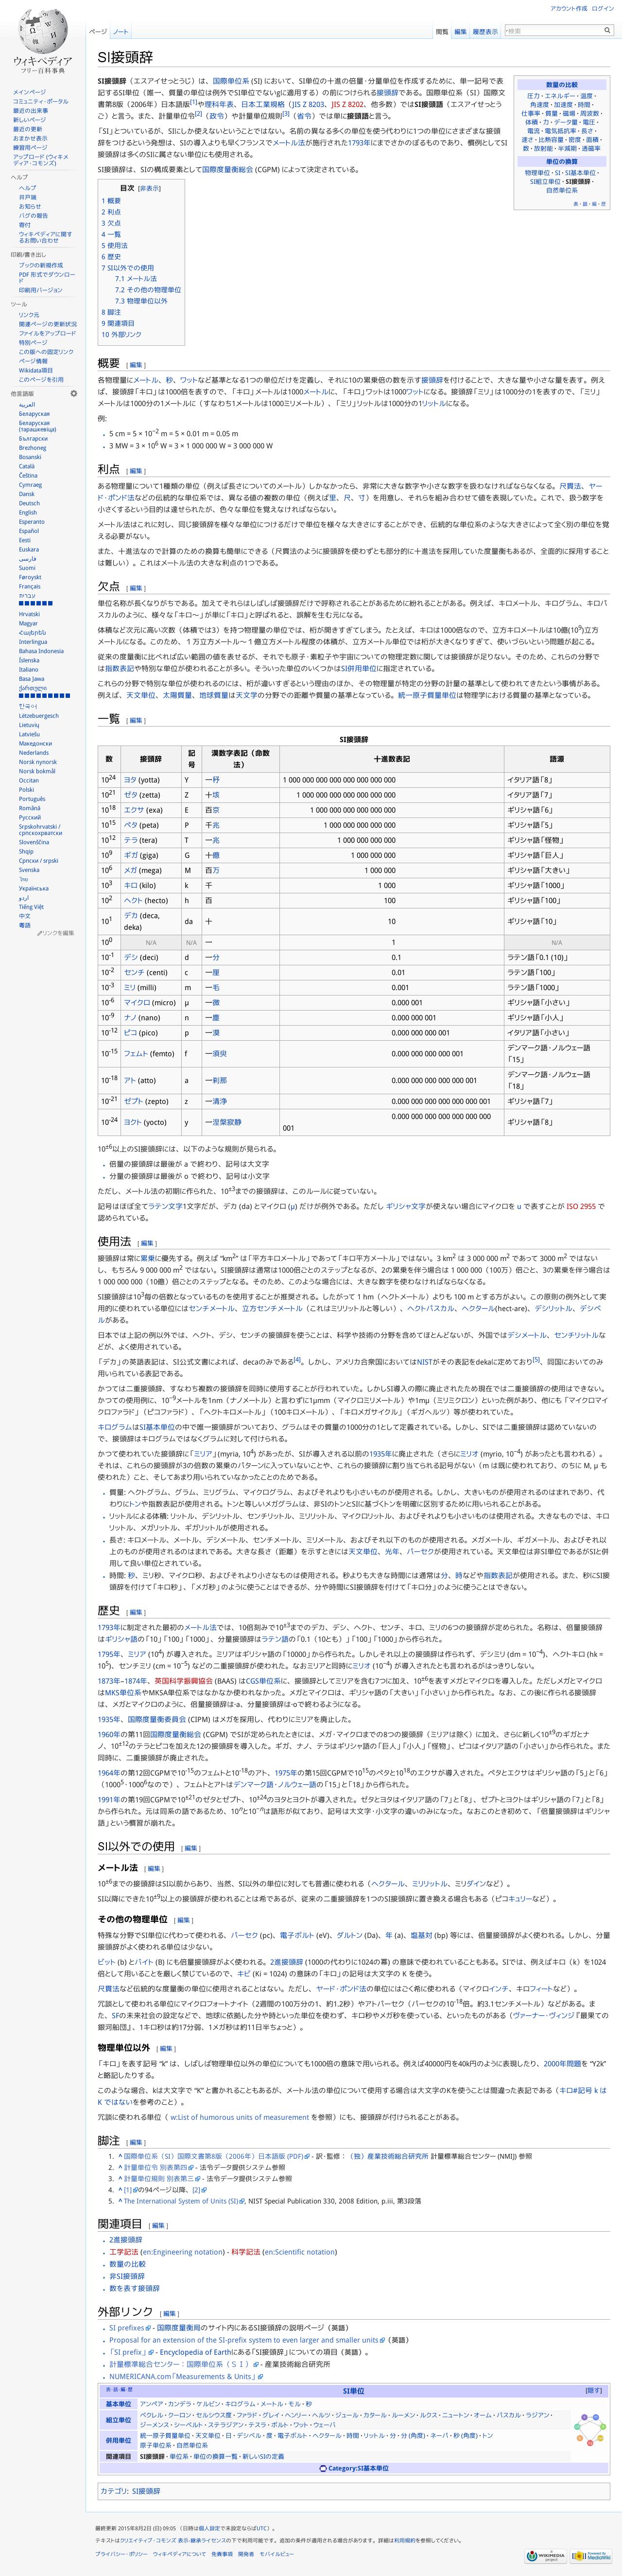Open the ISO 2955 red link

pos(580,1206)
